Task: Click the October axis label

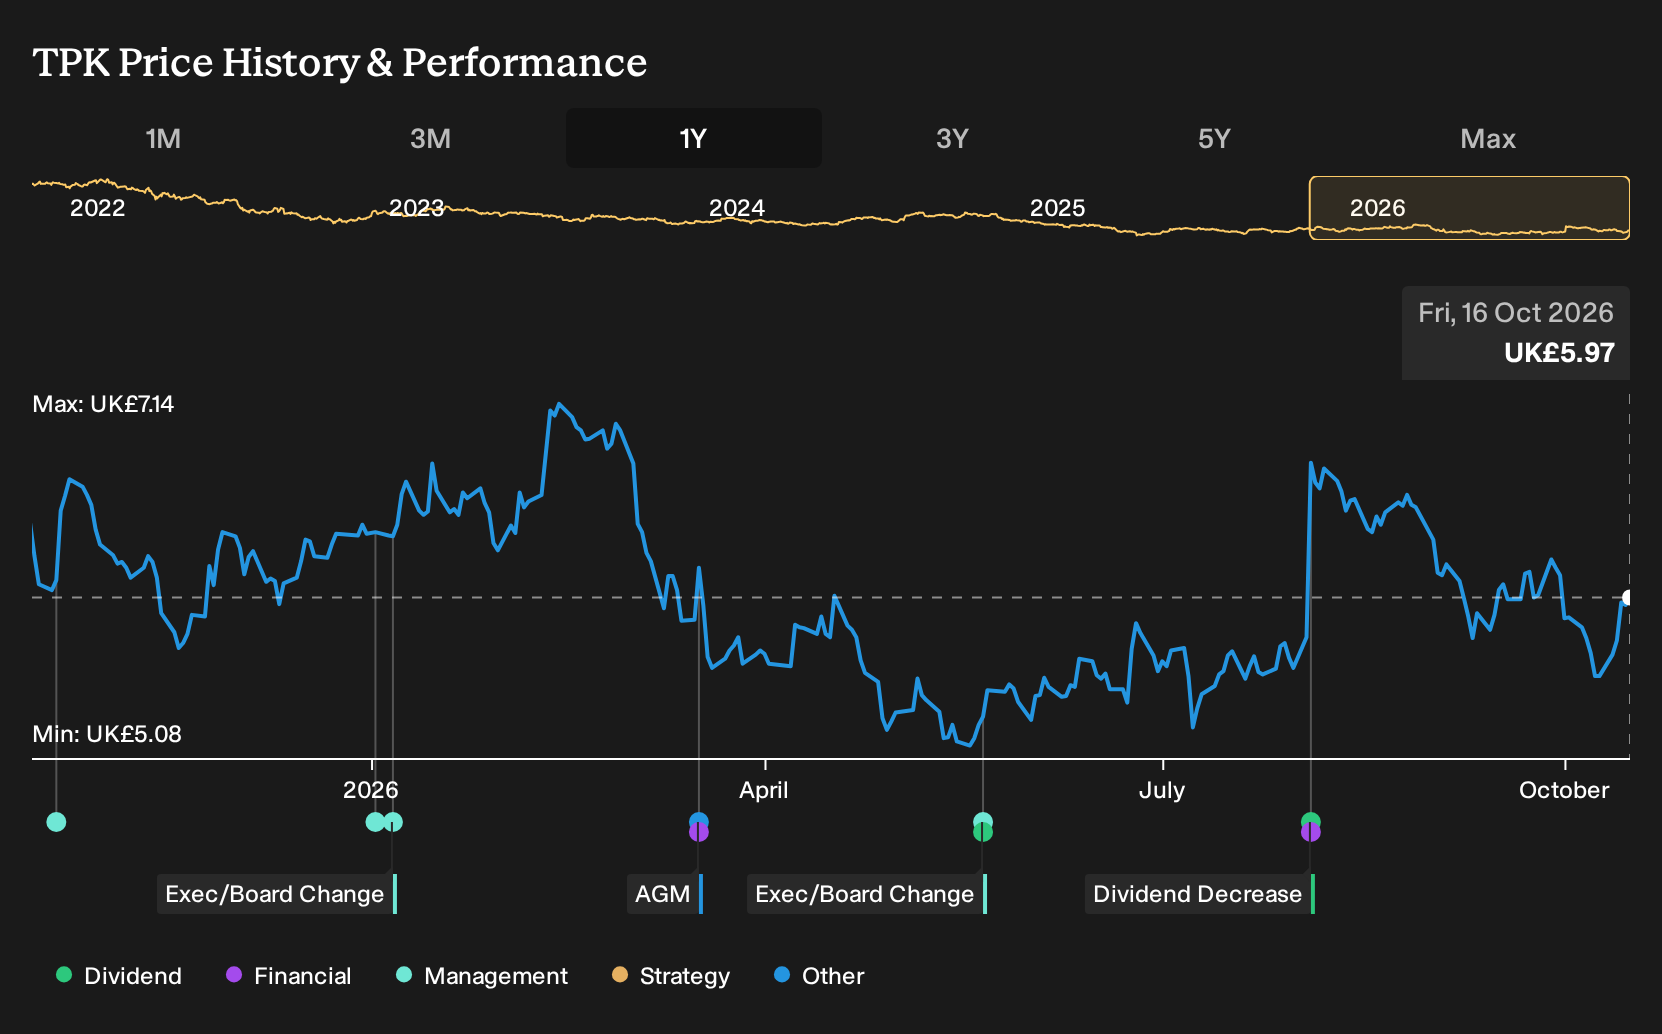Action: point(1564,790)
